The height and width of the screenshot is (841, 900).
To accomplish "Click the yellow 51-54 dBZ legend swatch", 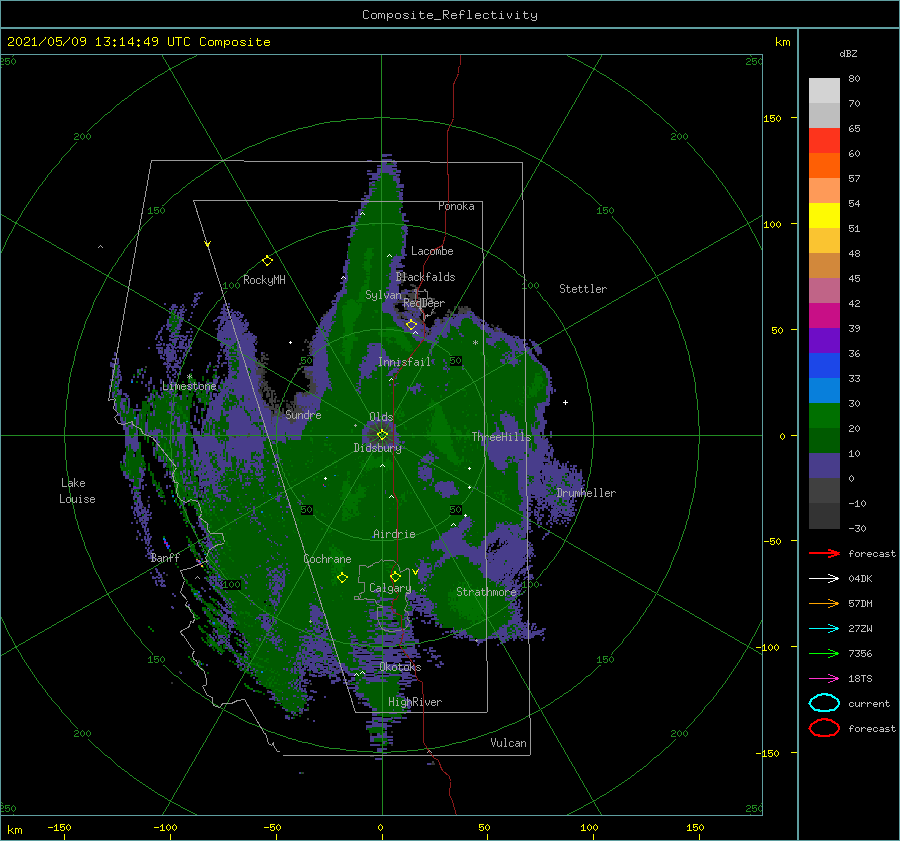I will coord(824,216).
